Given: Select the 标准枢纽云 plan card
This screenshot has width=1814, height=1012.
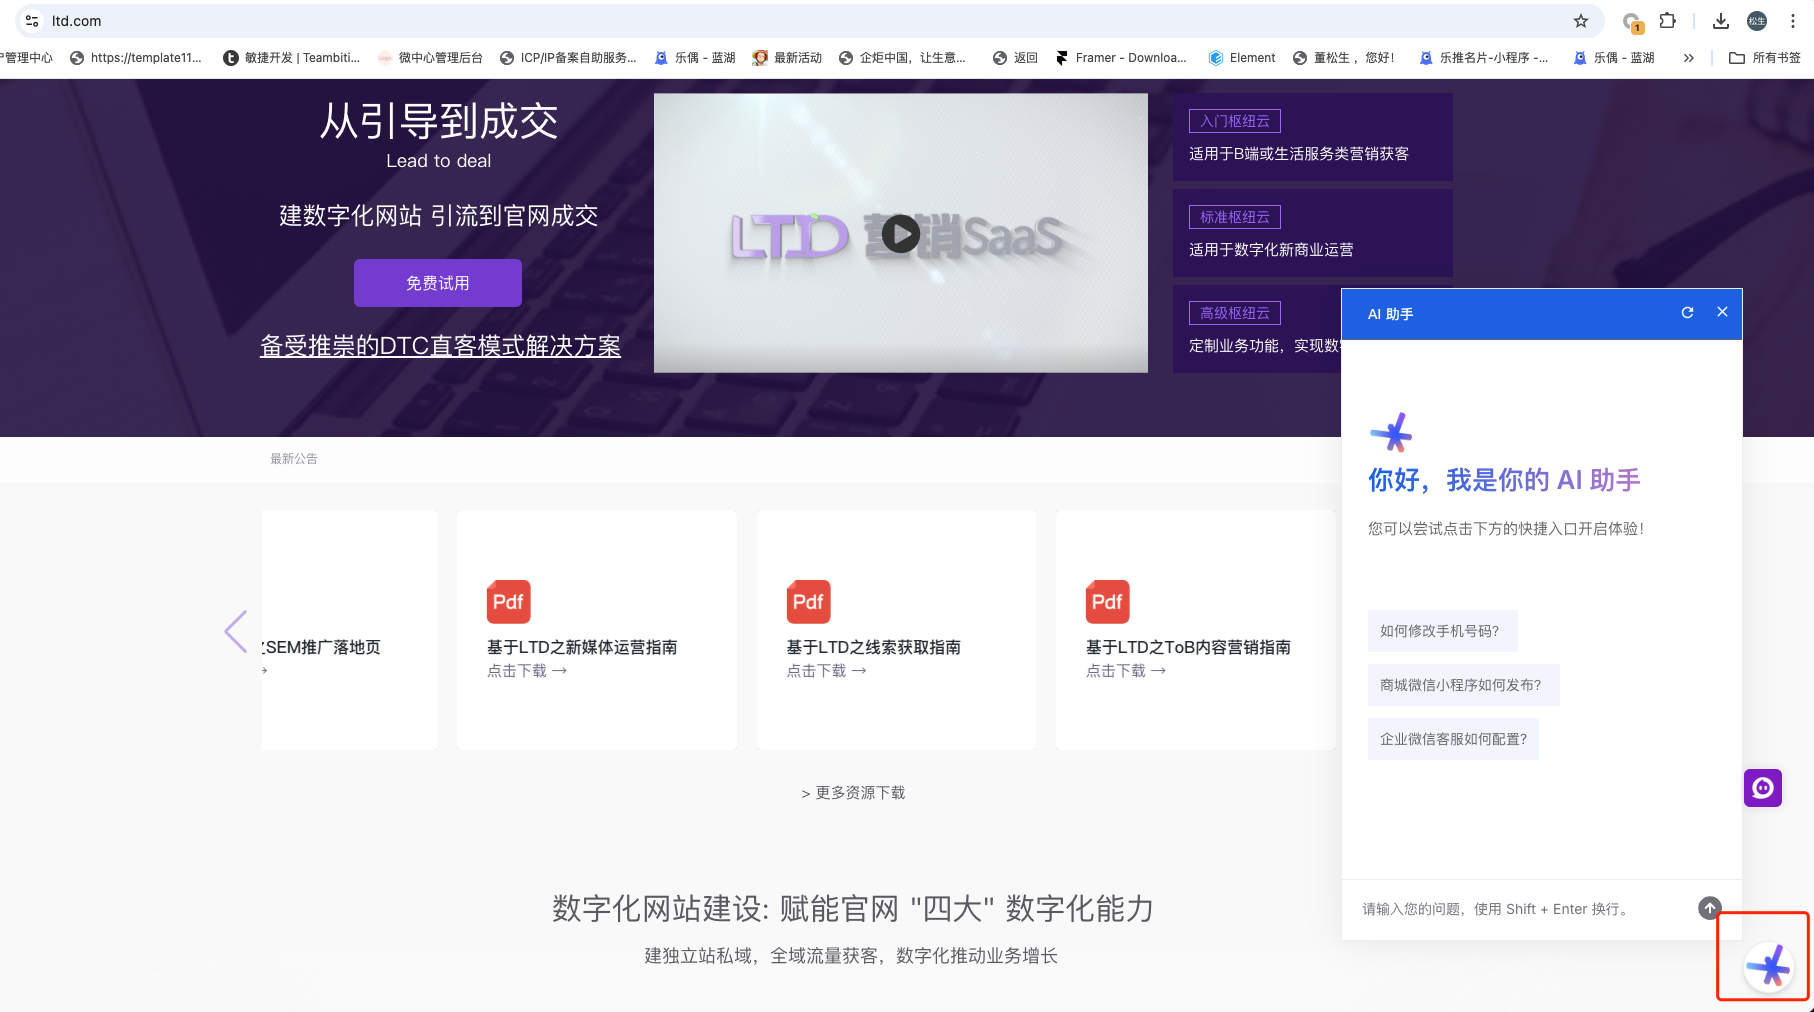Looking at the screenshot, I should [1313, 233].
